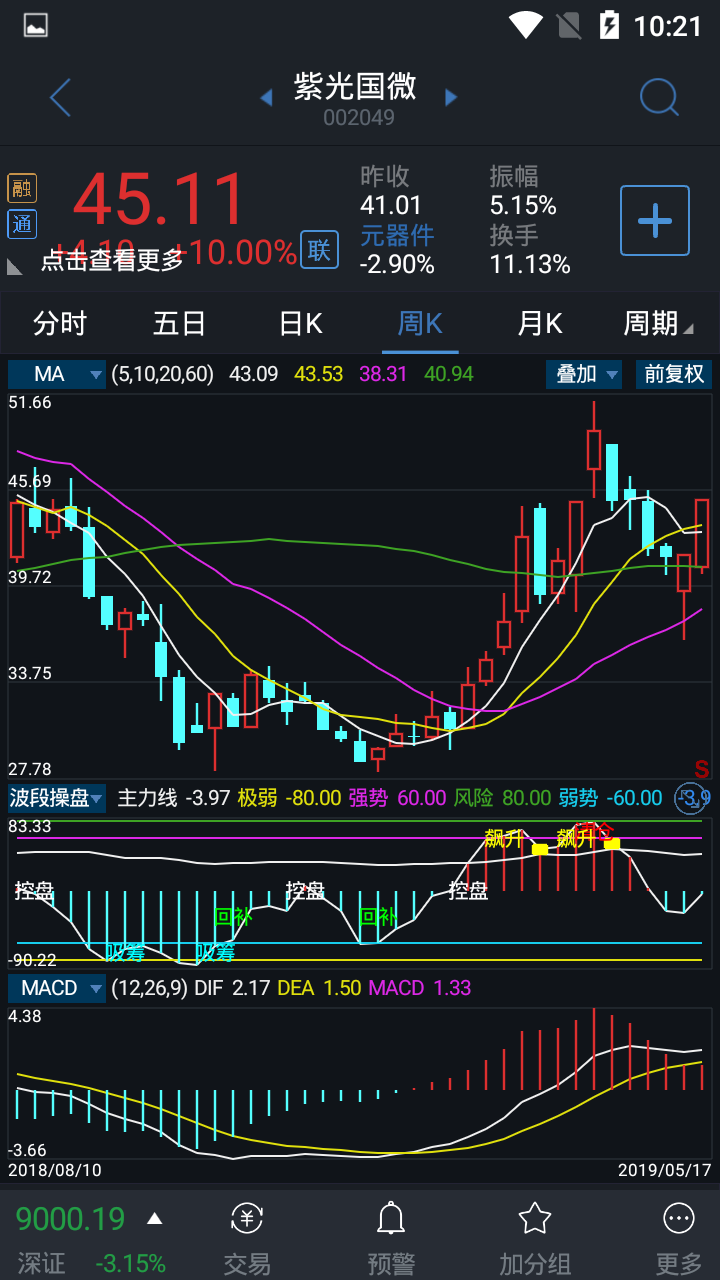Tap the 极弱 -80.00 label
720x1280 pixels.
pos(289,798)
